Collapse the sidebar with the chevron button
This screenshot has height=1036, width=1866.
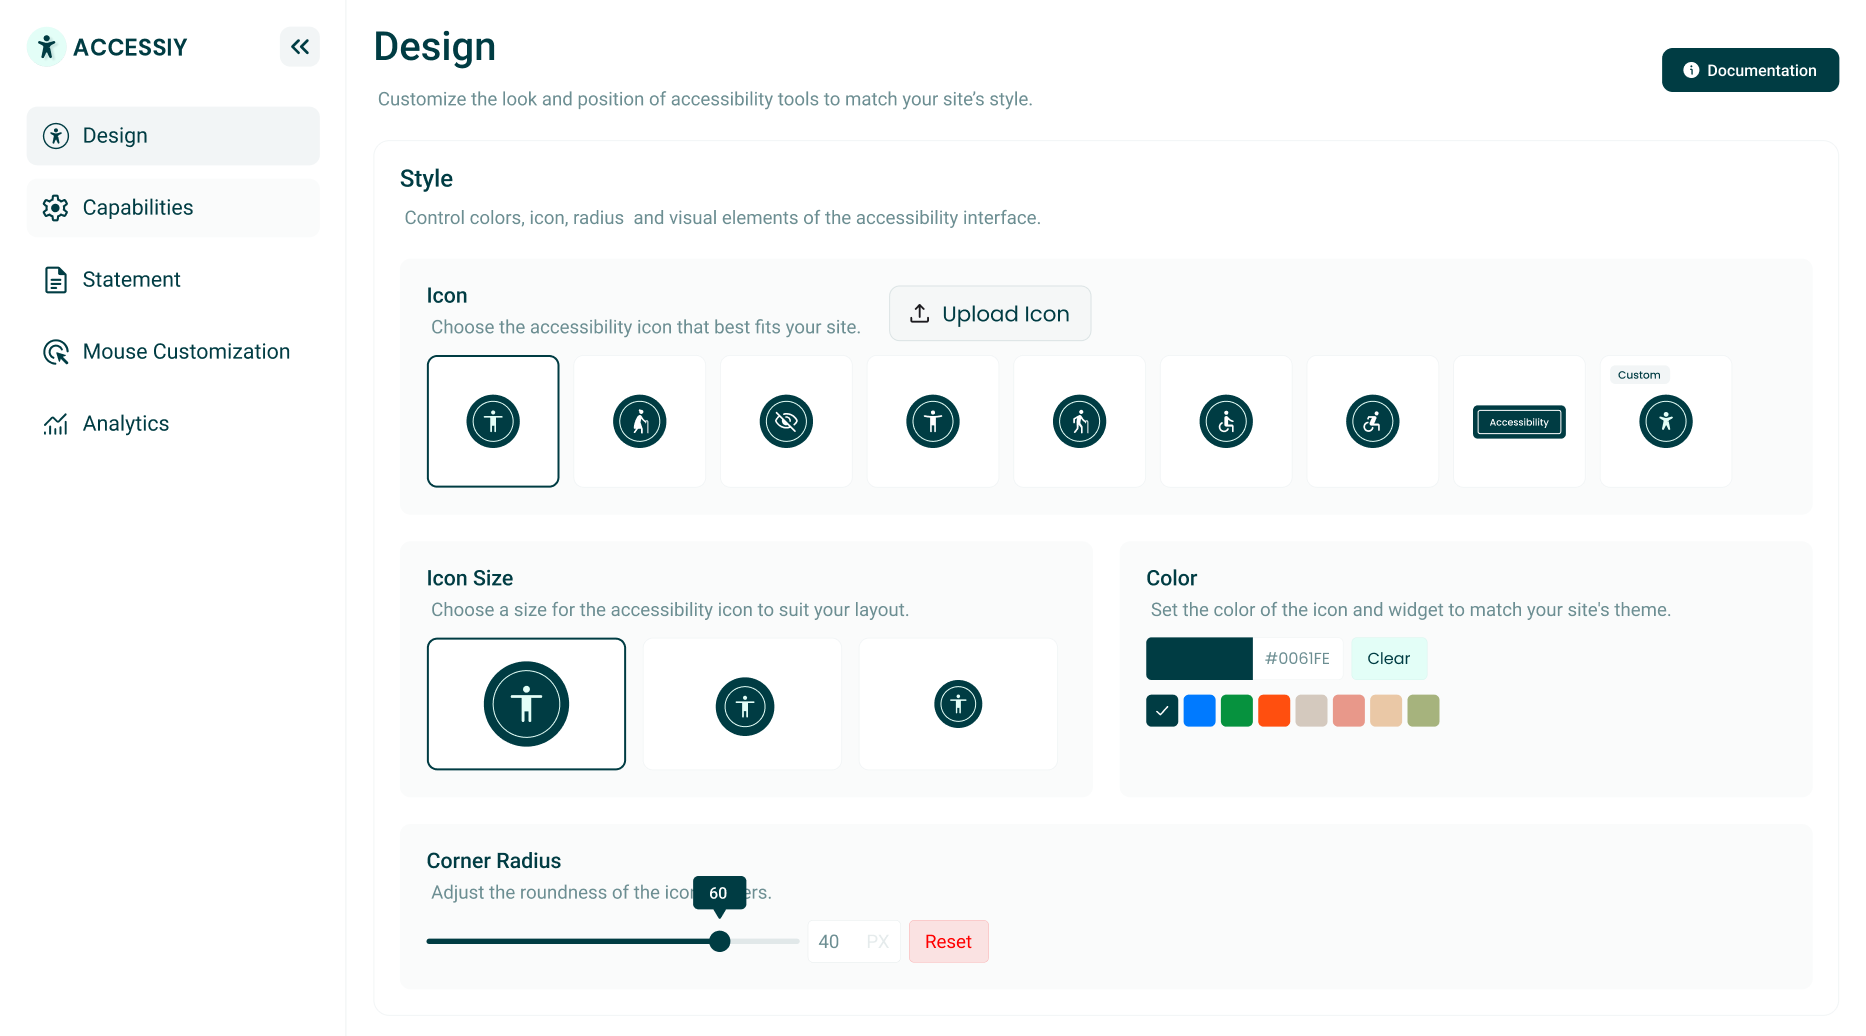coord(299,46)
